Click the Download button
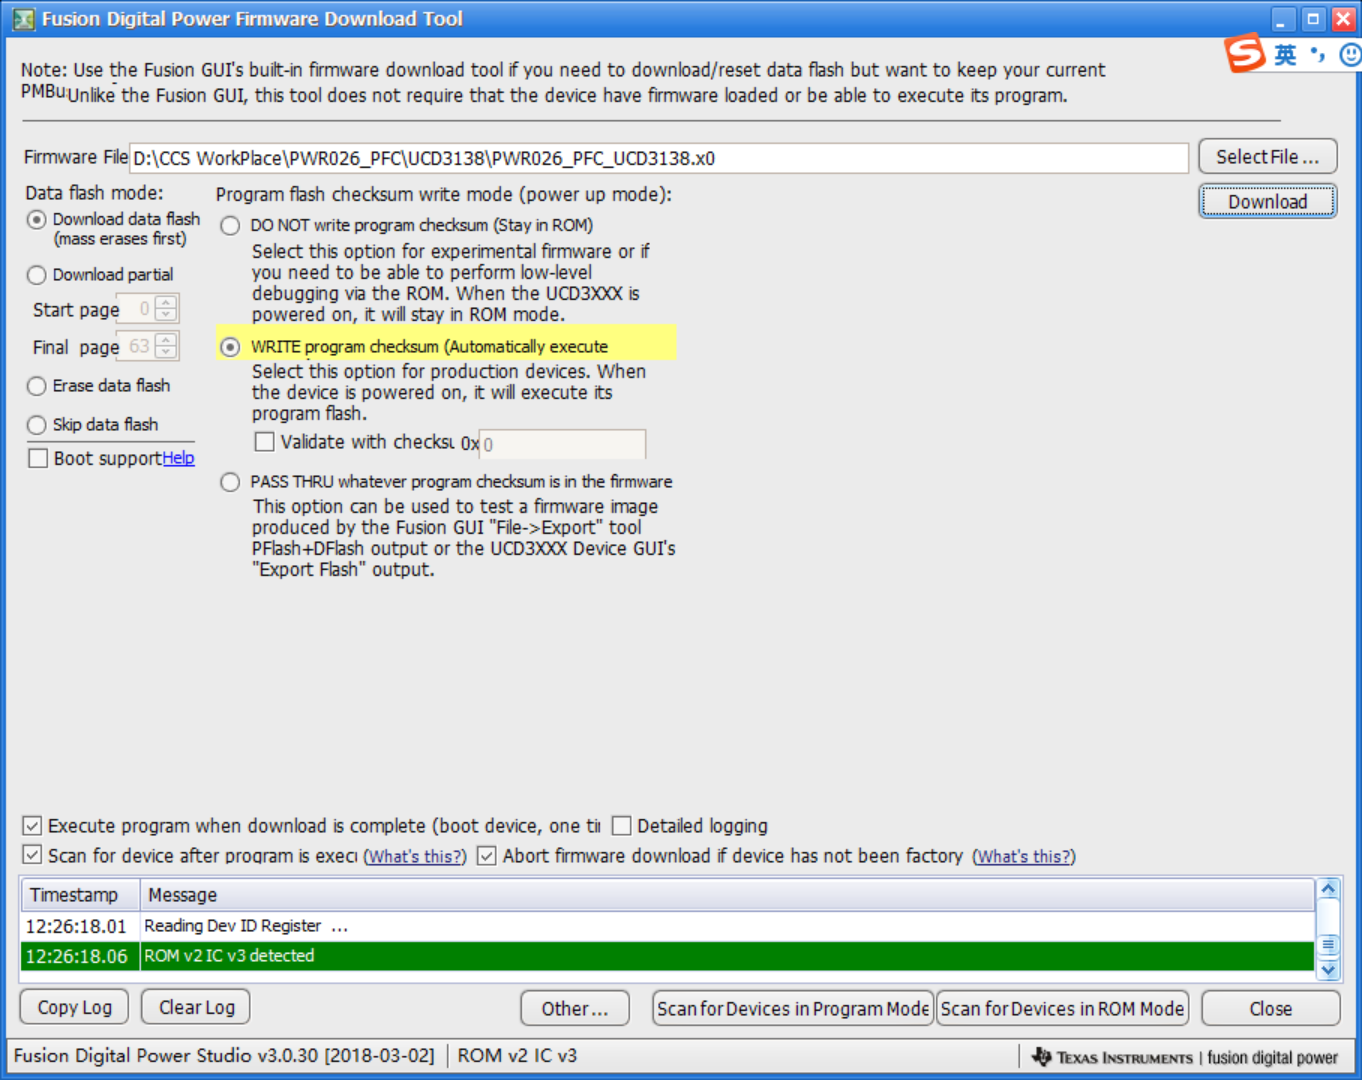Image resolution: width=1362 pixels, height=1080 pixels. (x=1267, y=202)
